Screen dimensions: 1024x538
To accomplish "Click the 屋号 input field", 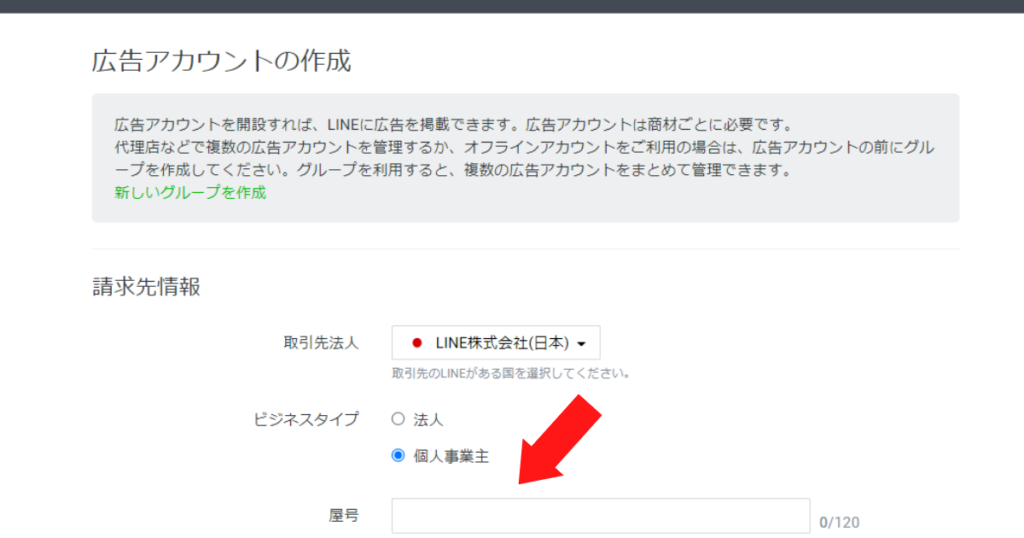I will point(601,516).
